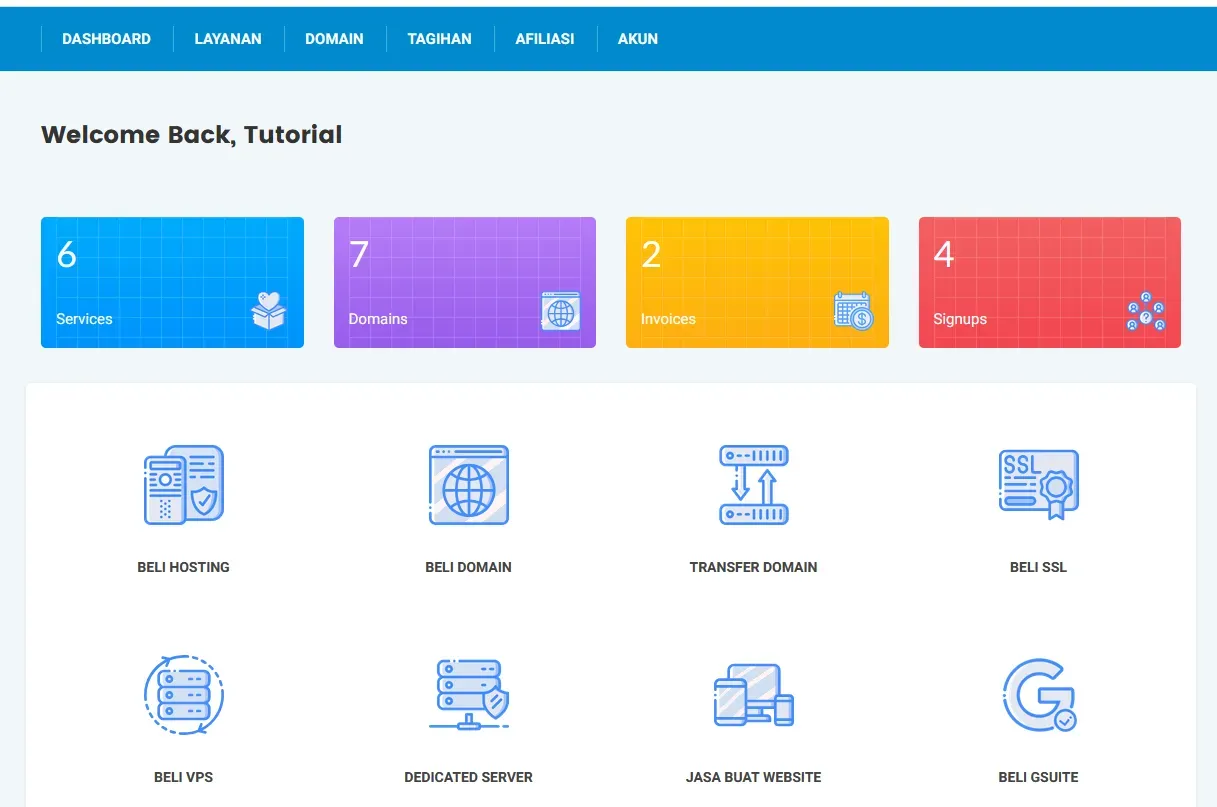Viewport: 1217px width, 807px height.
Task: Open the Beli Hosting server icon
Action: [184, 485]
